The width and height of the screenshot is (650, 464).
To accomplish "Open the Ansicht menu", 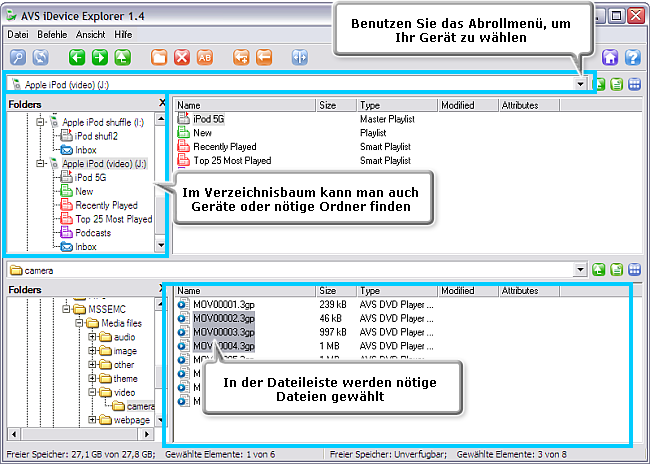I will [x=90, y=34].
